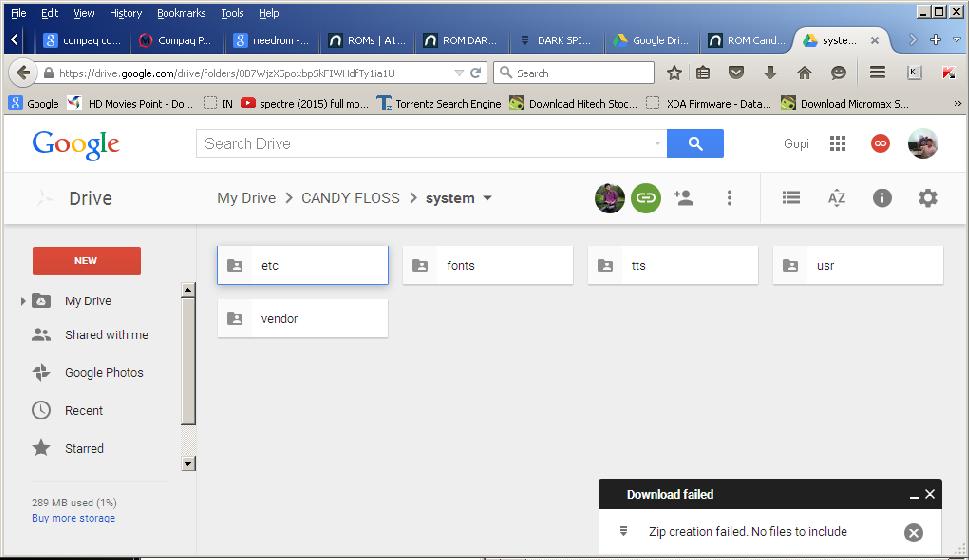Click the get shareable link icon

point(646,198)
